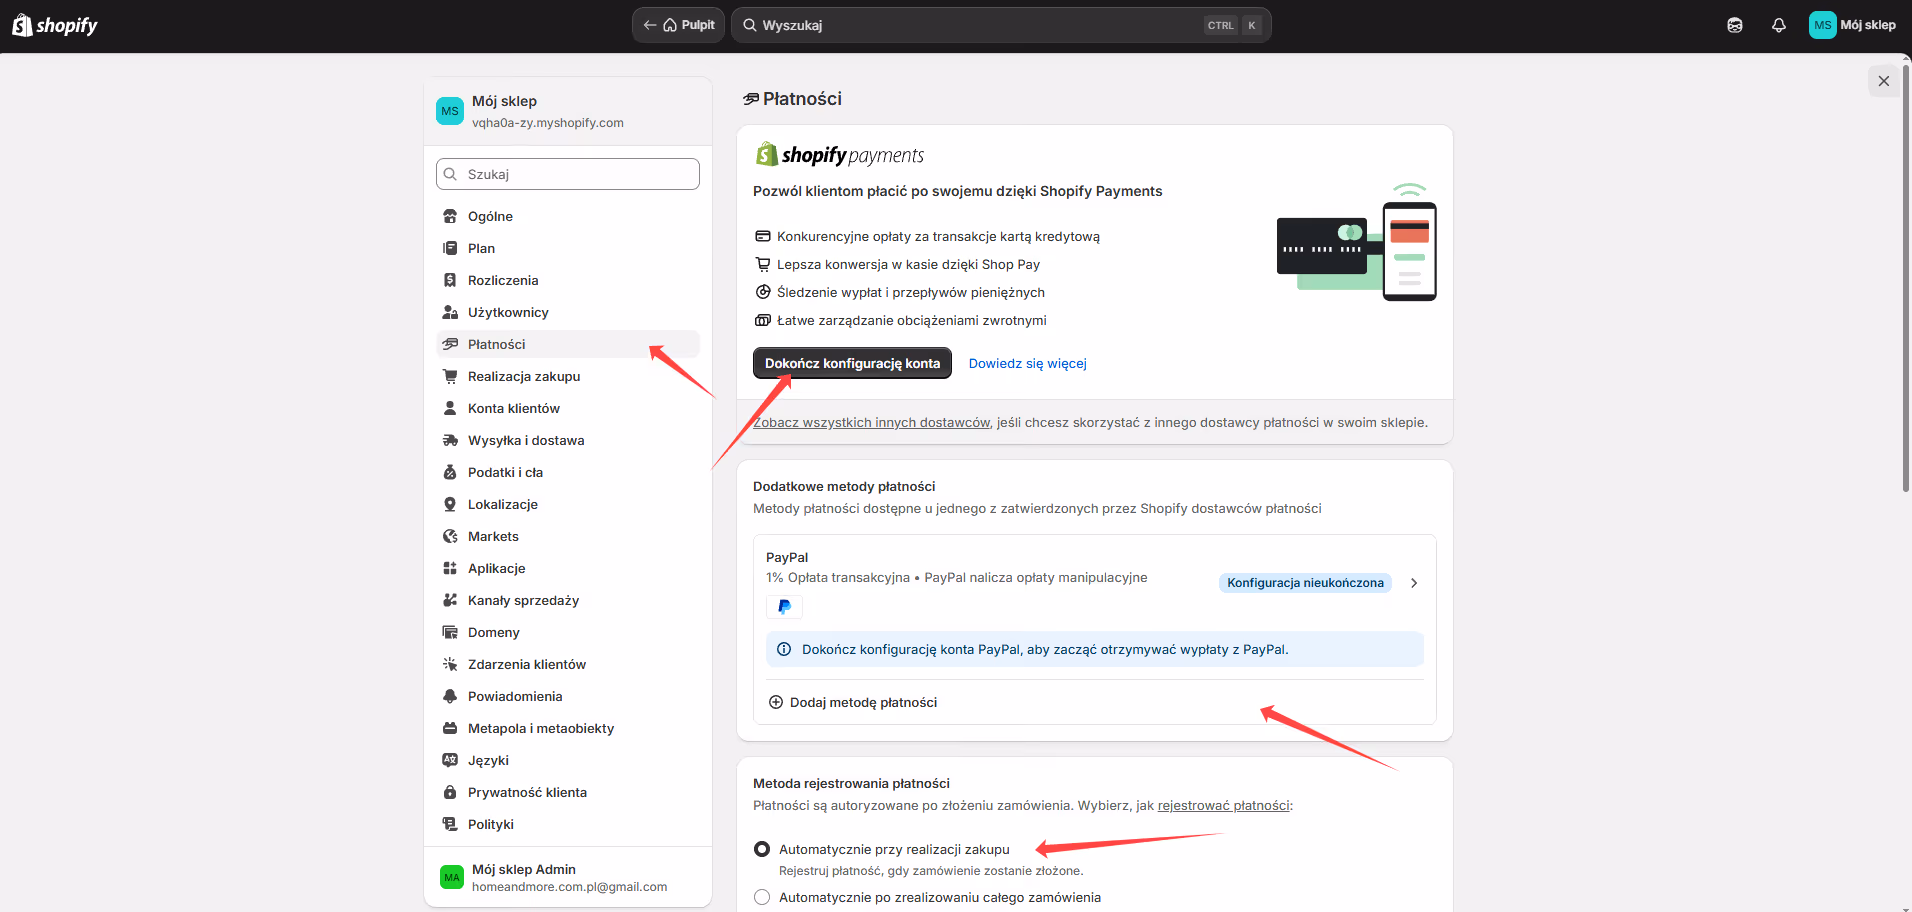Open notifications via the bell icon

point(1779,24)
